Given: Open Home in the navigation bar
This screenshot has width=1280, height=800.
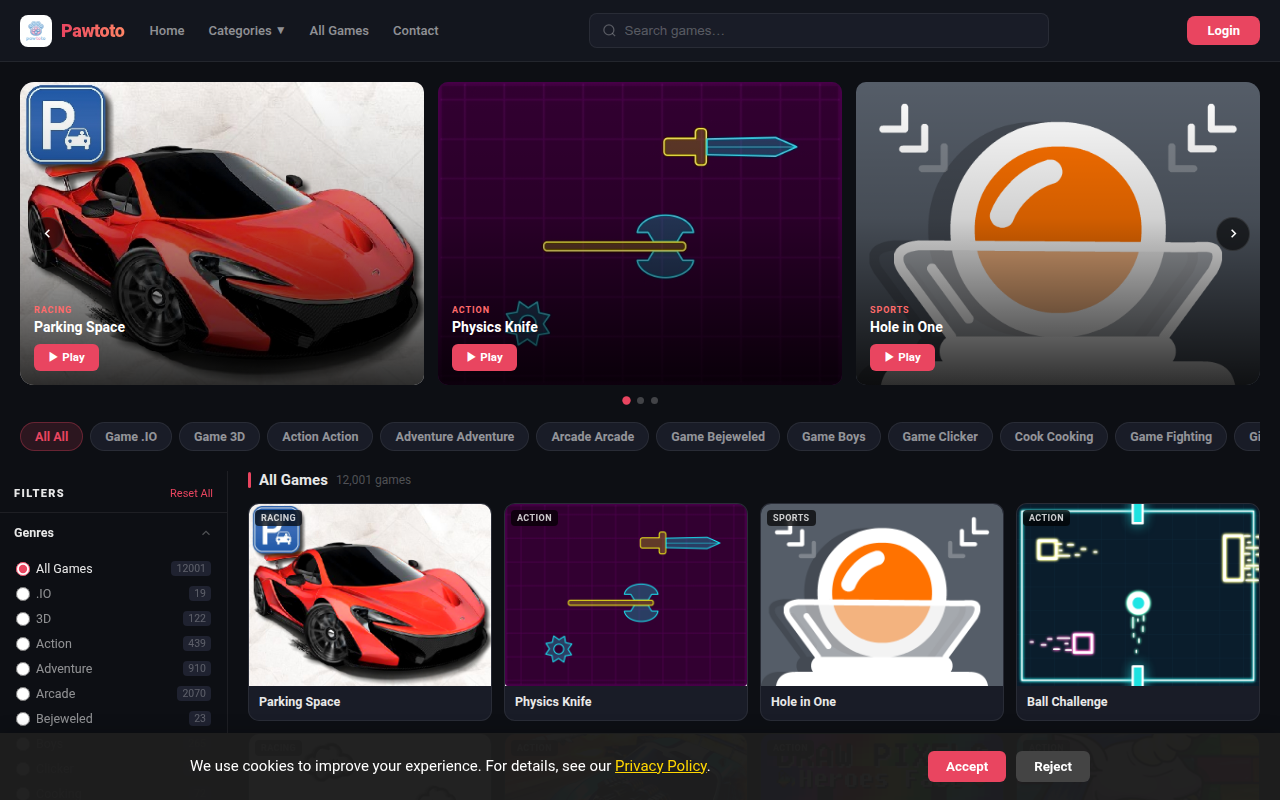Looking at the screenshot, I should point(167,31).
